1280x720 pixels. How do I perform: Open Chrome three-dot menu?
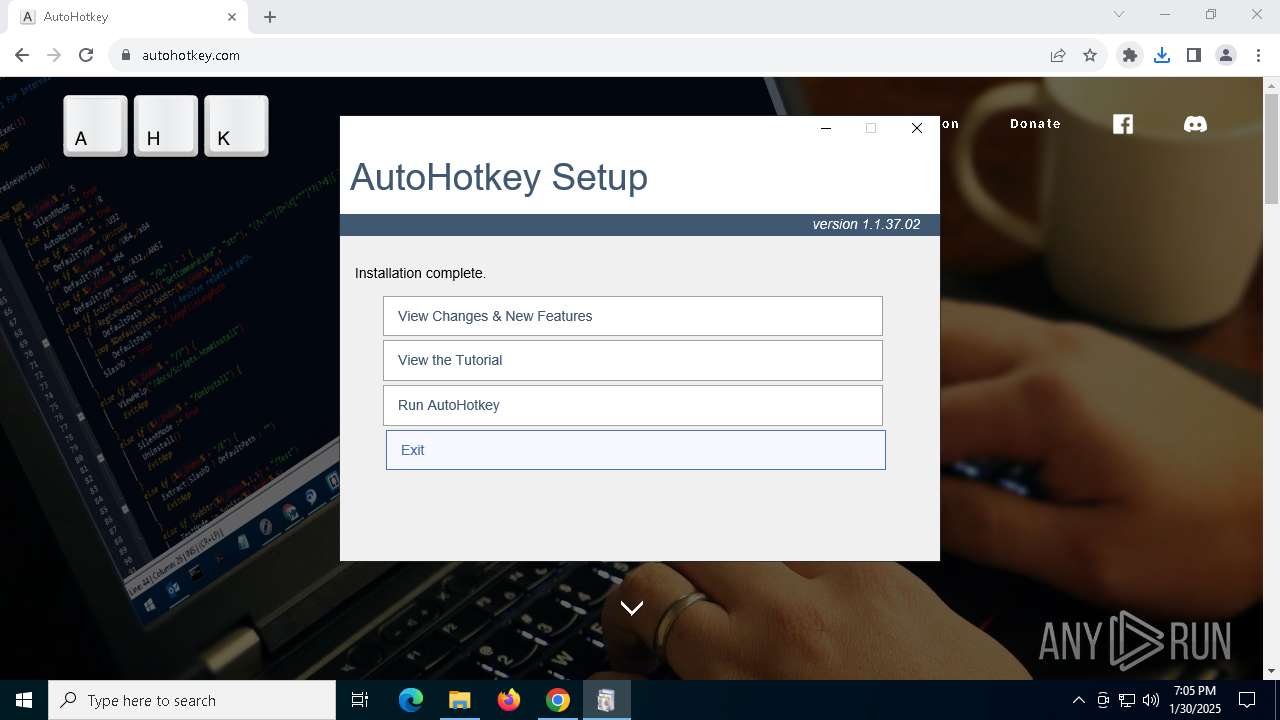click(x=1257, y=55)
